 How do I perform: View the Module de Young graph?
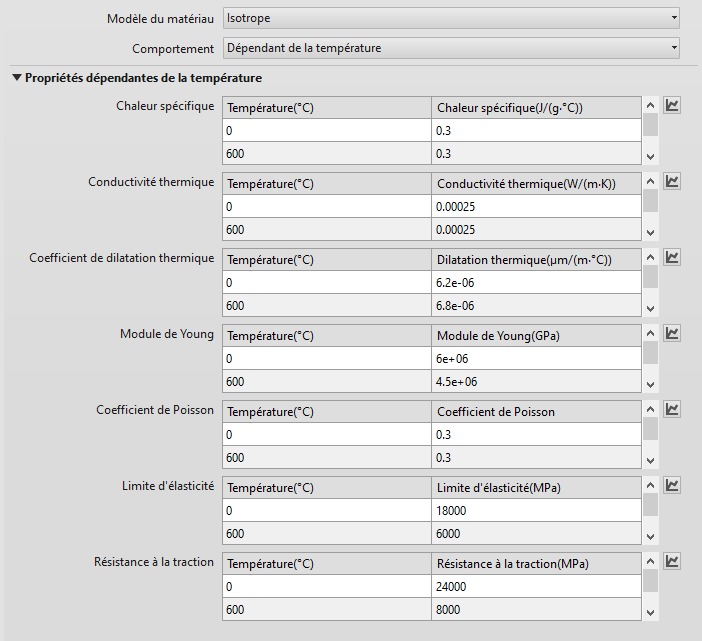673,333
